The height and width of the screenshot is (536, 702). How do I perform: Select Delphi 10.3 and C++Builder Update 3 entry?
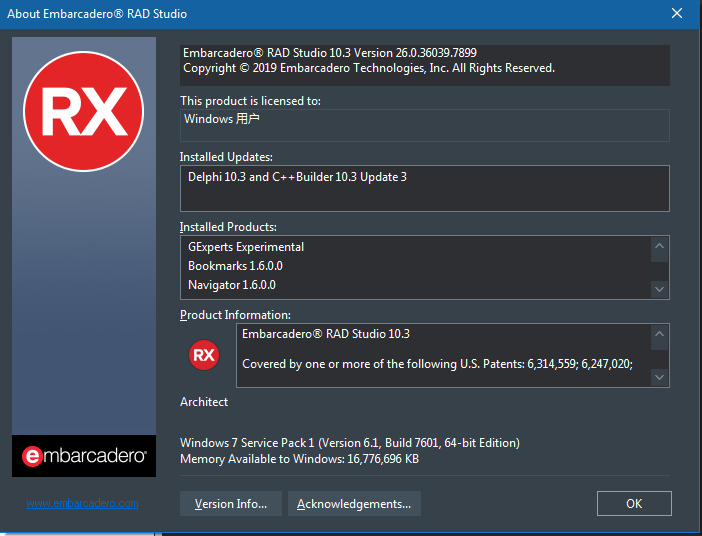click(x=297, y=177)
